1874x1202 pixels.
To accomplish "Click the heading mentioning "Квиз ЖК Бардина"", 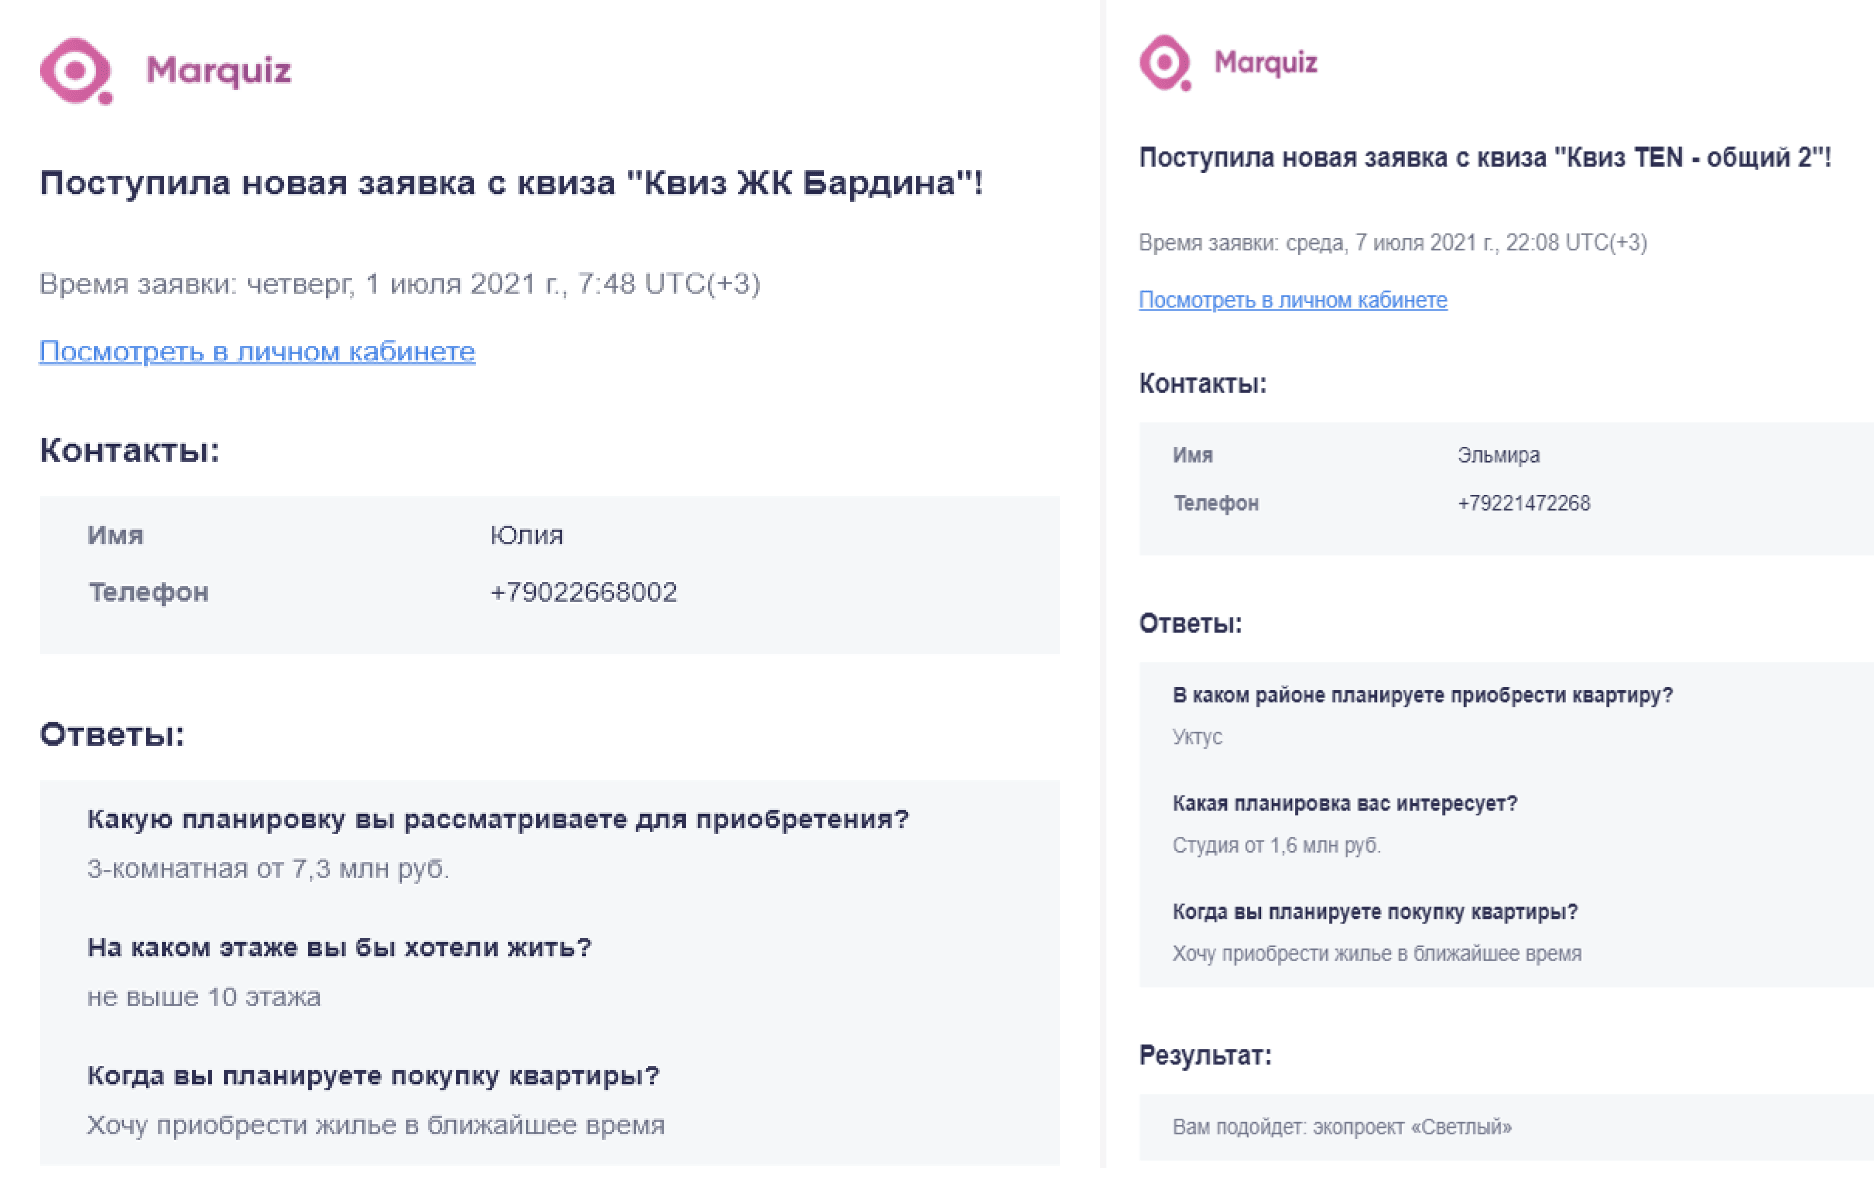I will pyautogui.click(x=511, y=183).
